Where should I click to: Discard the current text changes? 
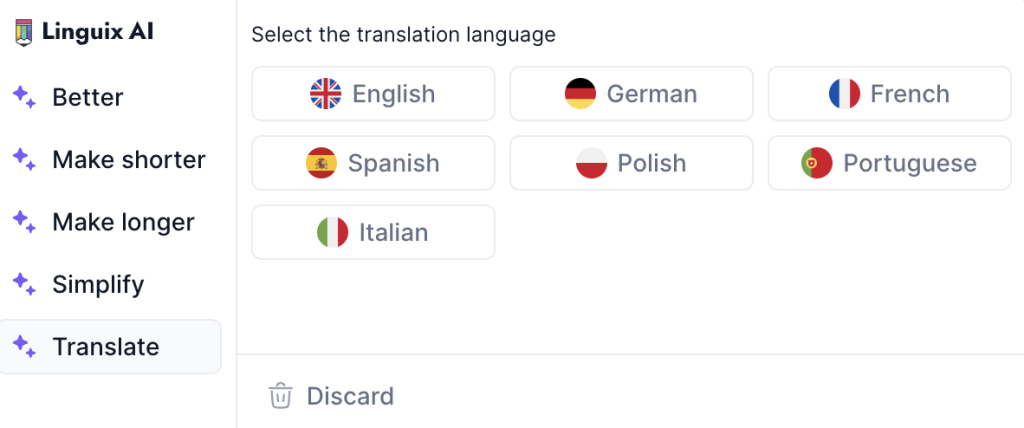click(x=331, y=396)
